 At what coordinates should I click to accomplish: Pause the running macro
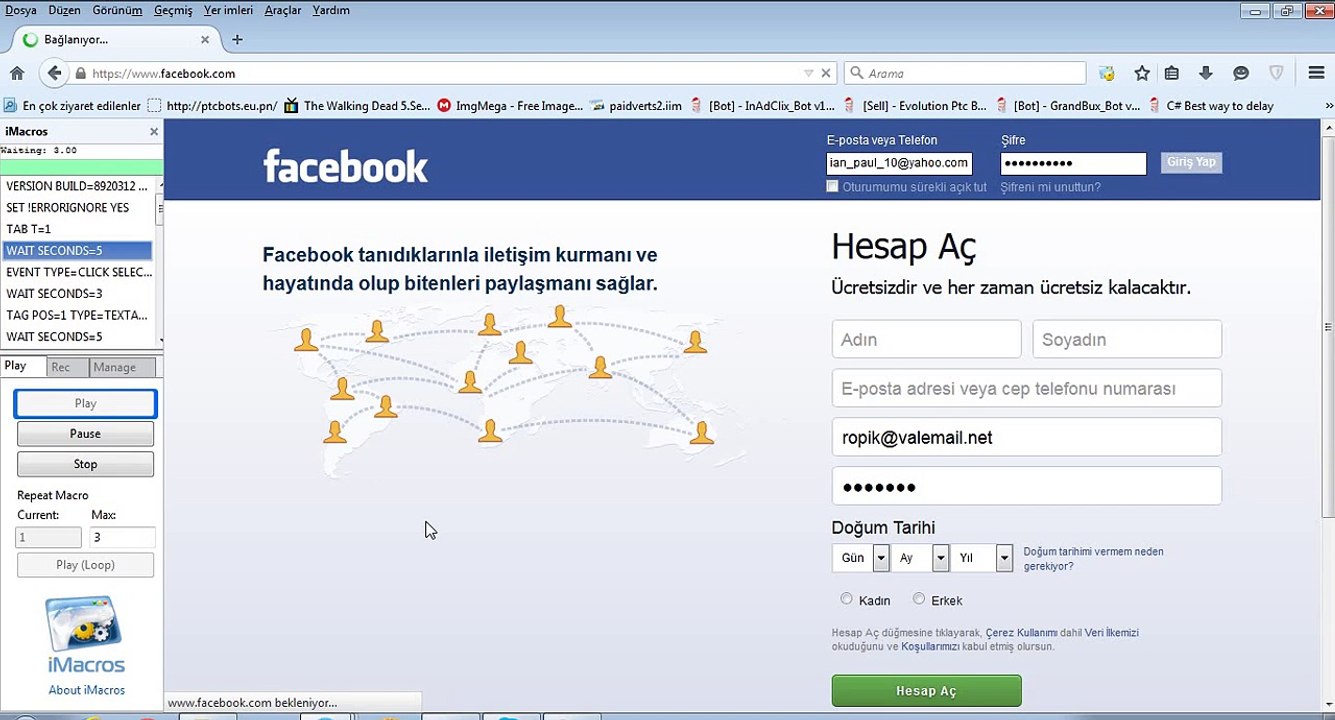pos(85,434)
